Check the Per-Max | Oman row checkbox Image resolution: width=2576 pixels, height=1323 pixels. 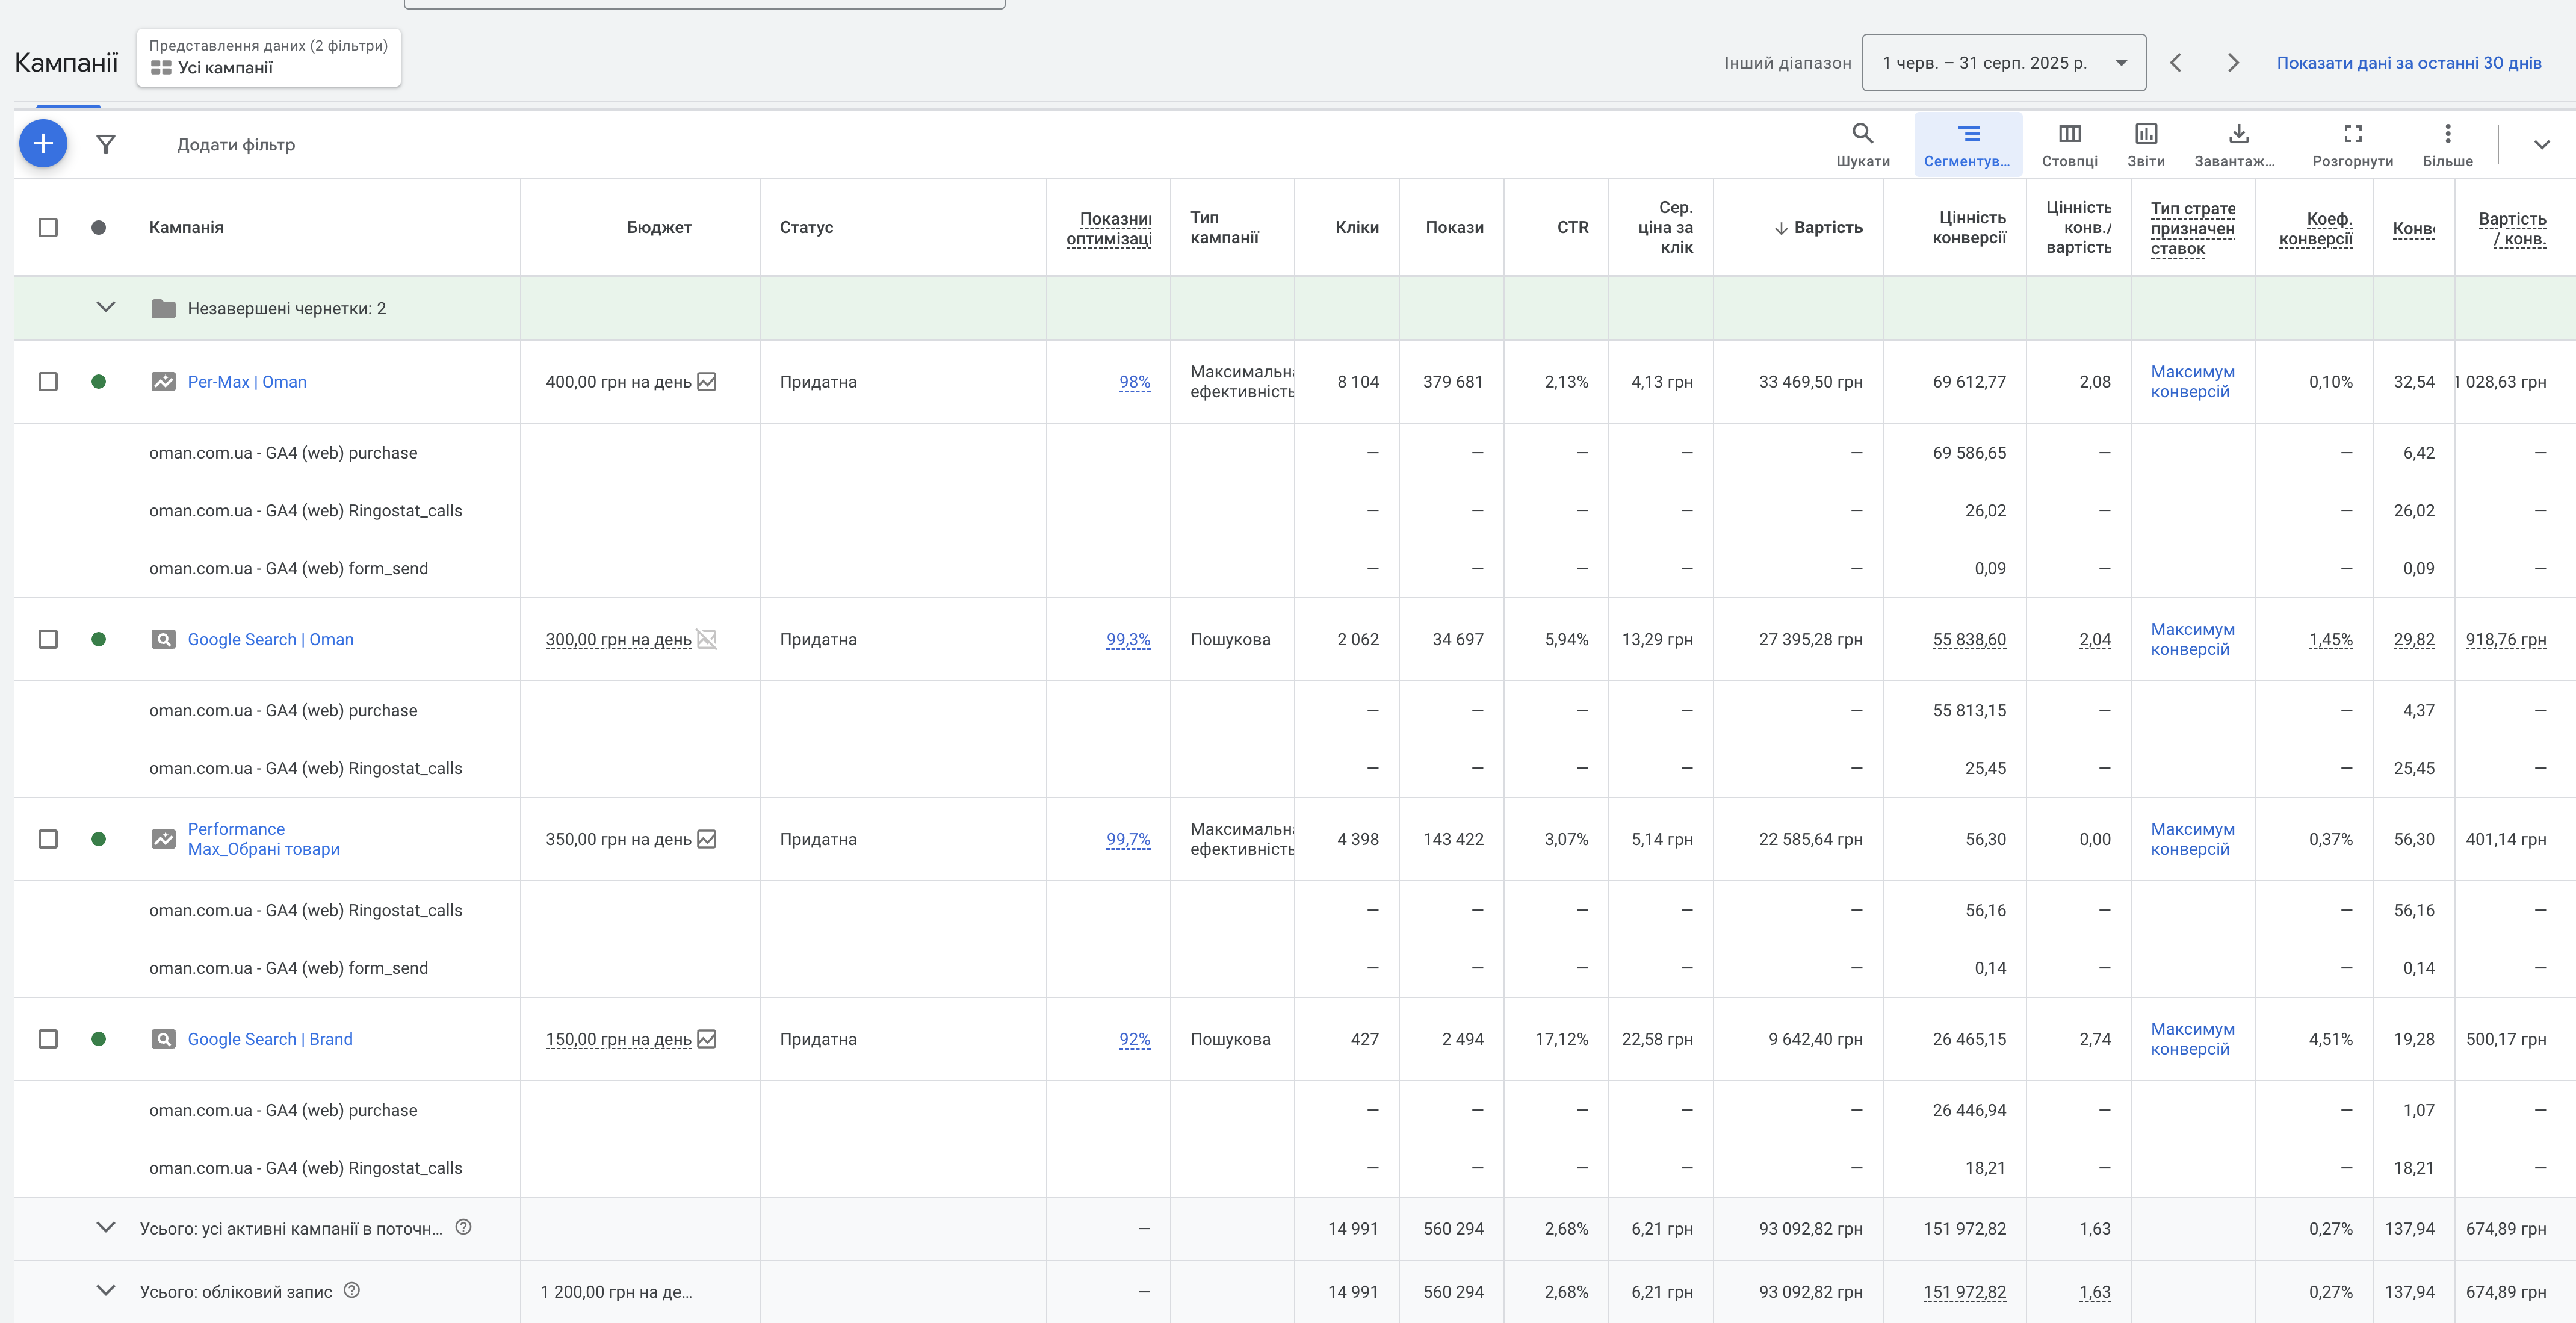(x=48, y=382)
